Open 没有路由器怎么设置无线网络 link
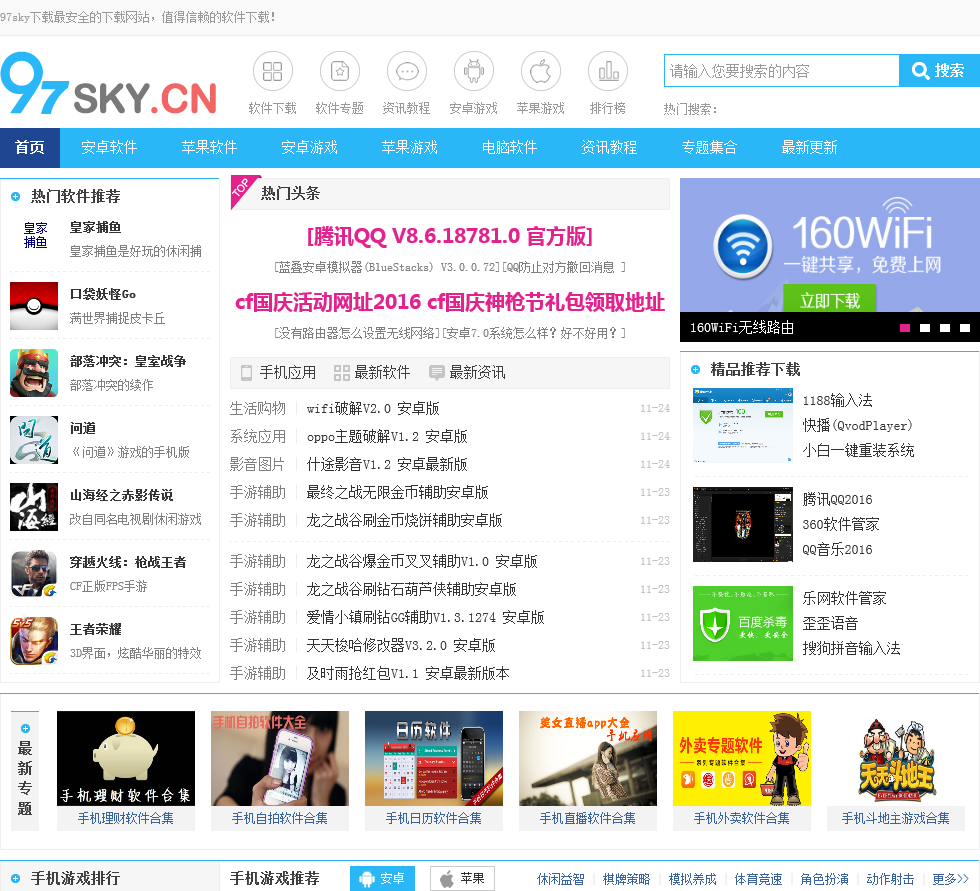 click(x=358, y=333)
